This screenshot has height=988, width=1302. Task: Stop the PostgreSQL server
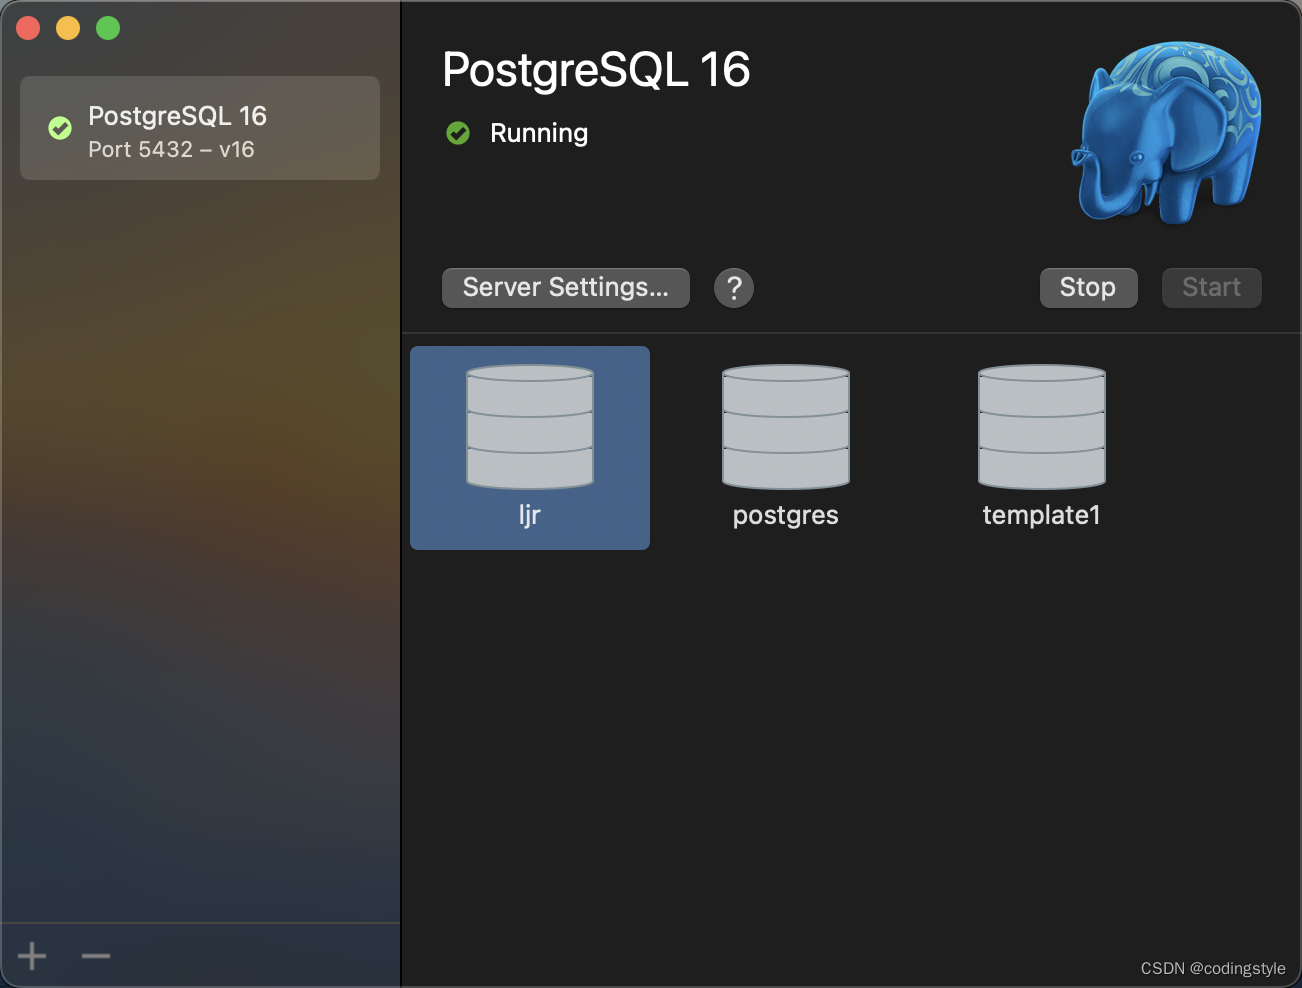(1089, 288)
